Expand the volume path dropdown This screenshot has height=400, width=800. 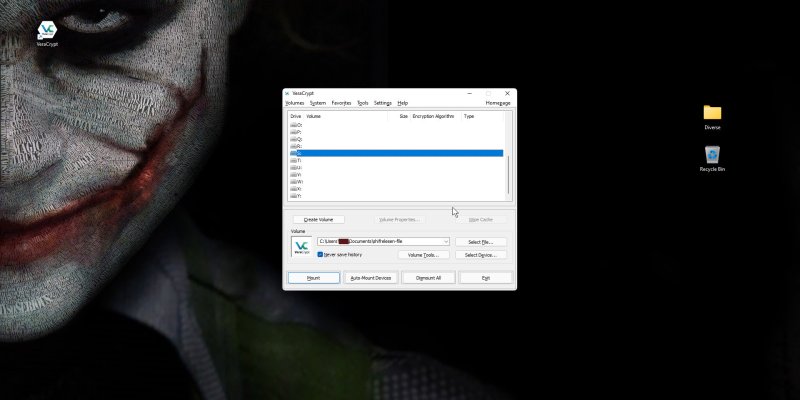[x=445, y=242]
